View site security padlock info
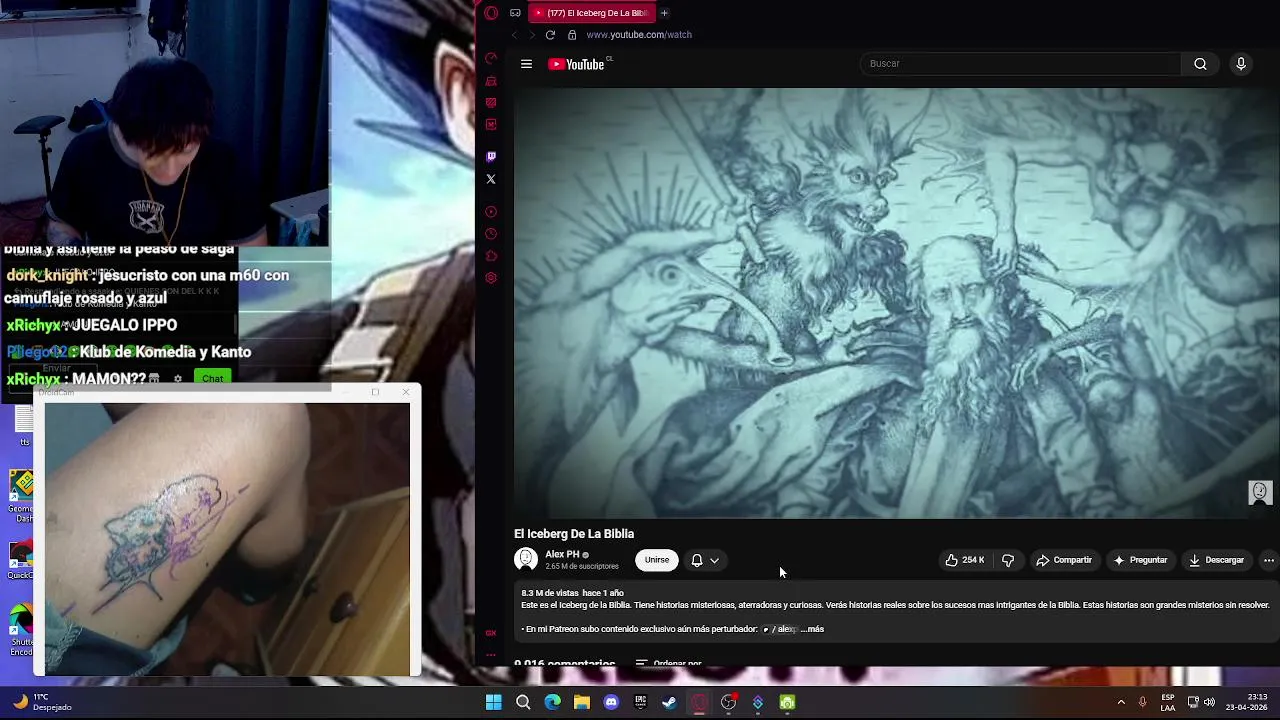This screenshot has height=720, width=1280. pyautogui.click(x=572, y=34)
